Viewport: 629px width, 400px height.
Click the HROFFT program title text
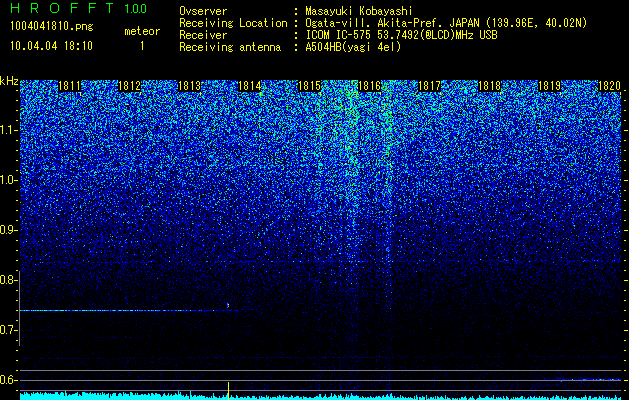coord(63,8)
